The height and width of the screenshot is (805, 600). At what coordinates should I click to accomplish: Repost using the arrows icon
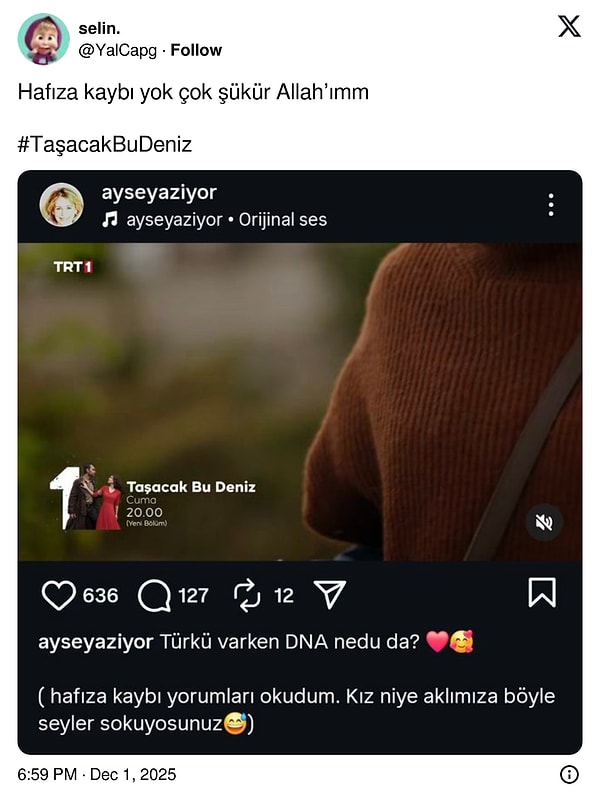[247, 595]
